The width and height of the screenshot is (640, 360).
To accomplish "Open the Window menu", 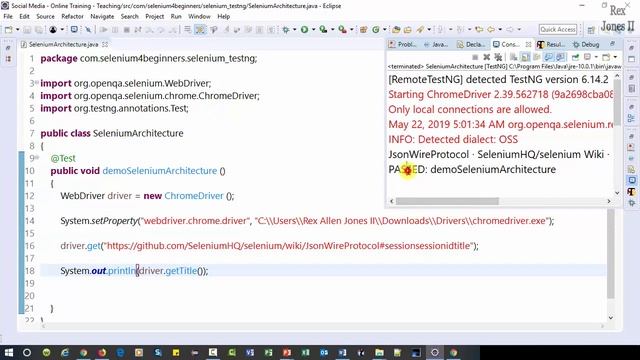I will [x=199, y=16].
